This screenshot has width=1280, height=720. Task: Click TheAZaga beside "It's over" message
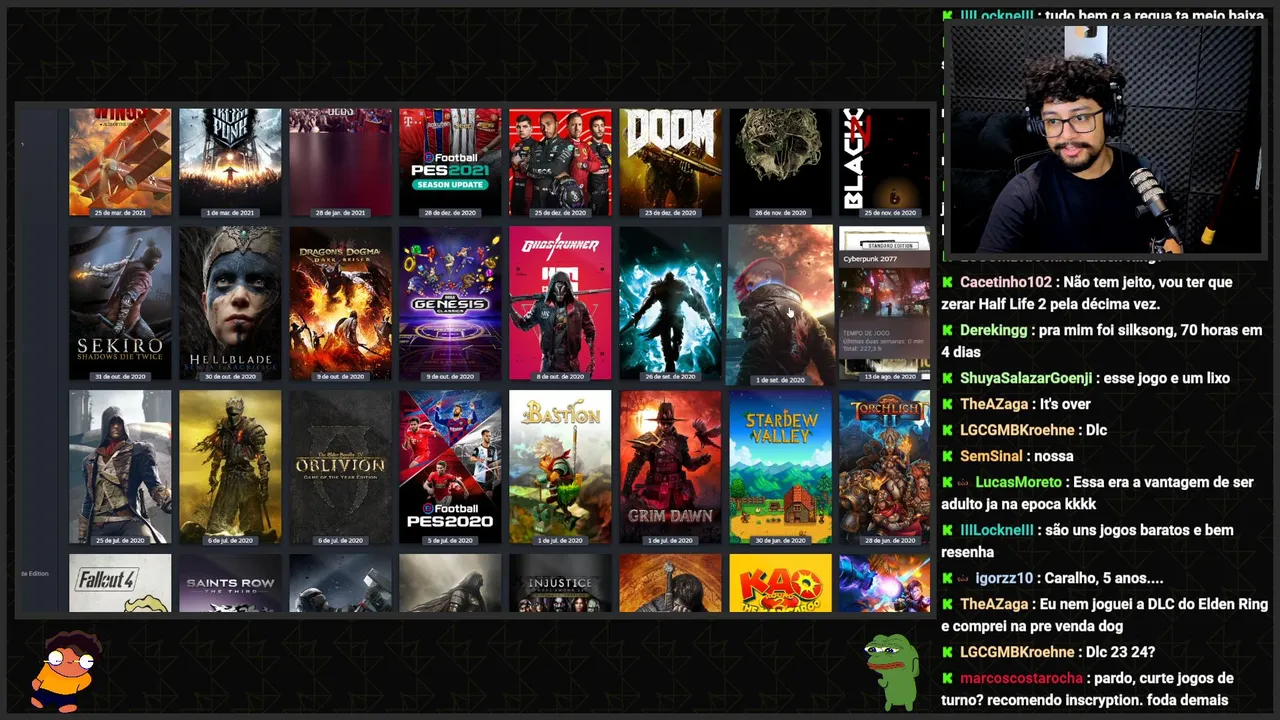[x=994, y=404]
